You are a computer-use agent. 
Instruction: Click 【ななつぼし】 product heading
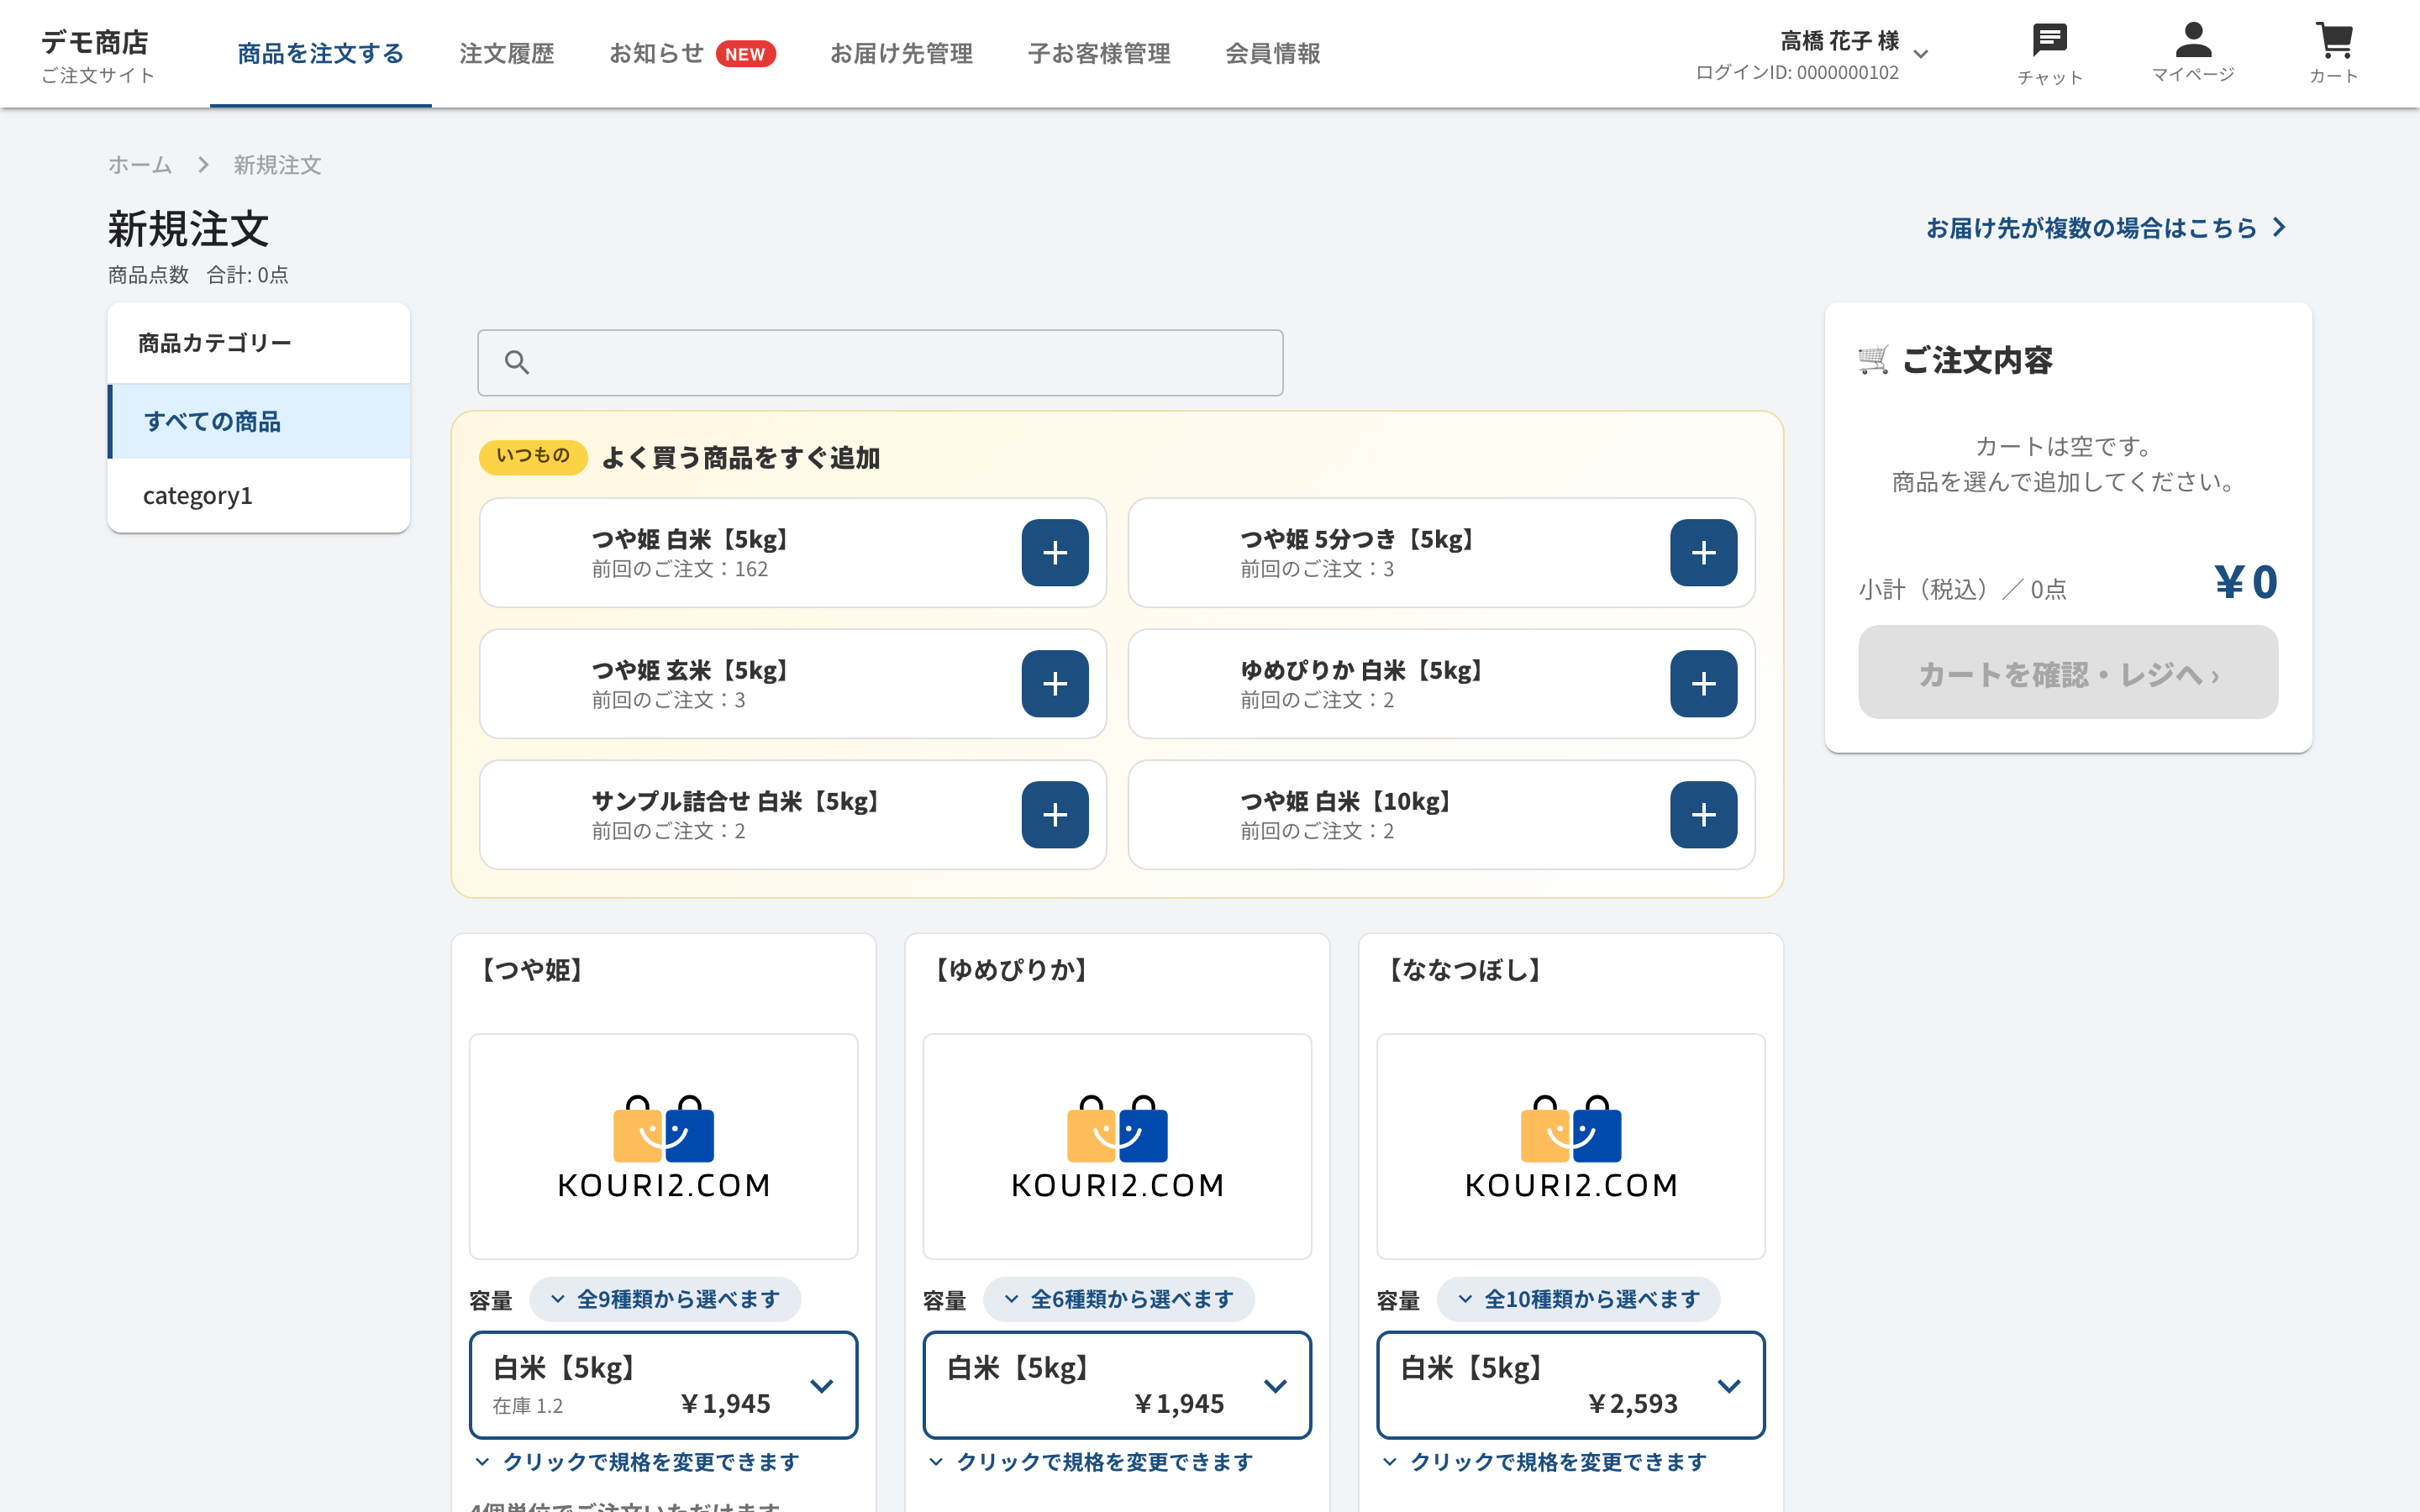click(1466, 969)
